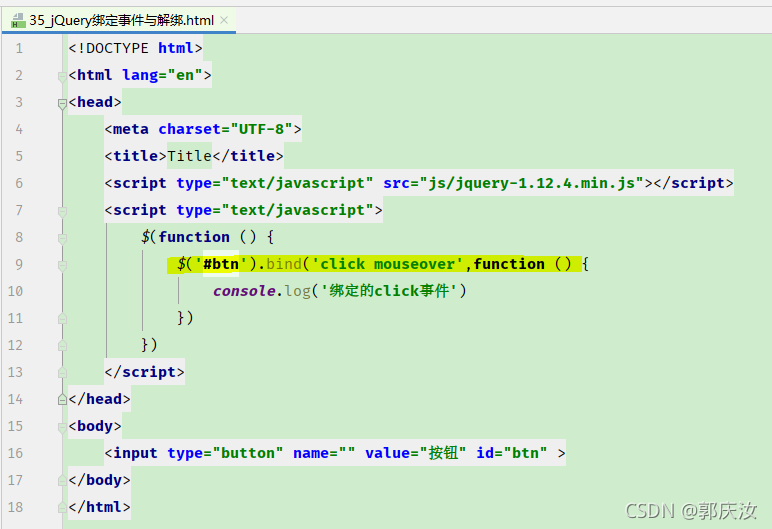
Task: Click the fold end marker on line 12
Action: (62, 346)
